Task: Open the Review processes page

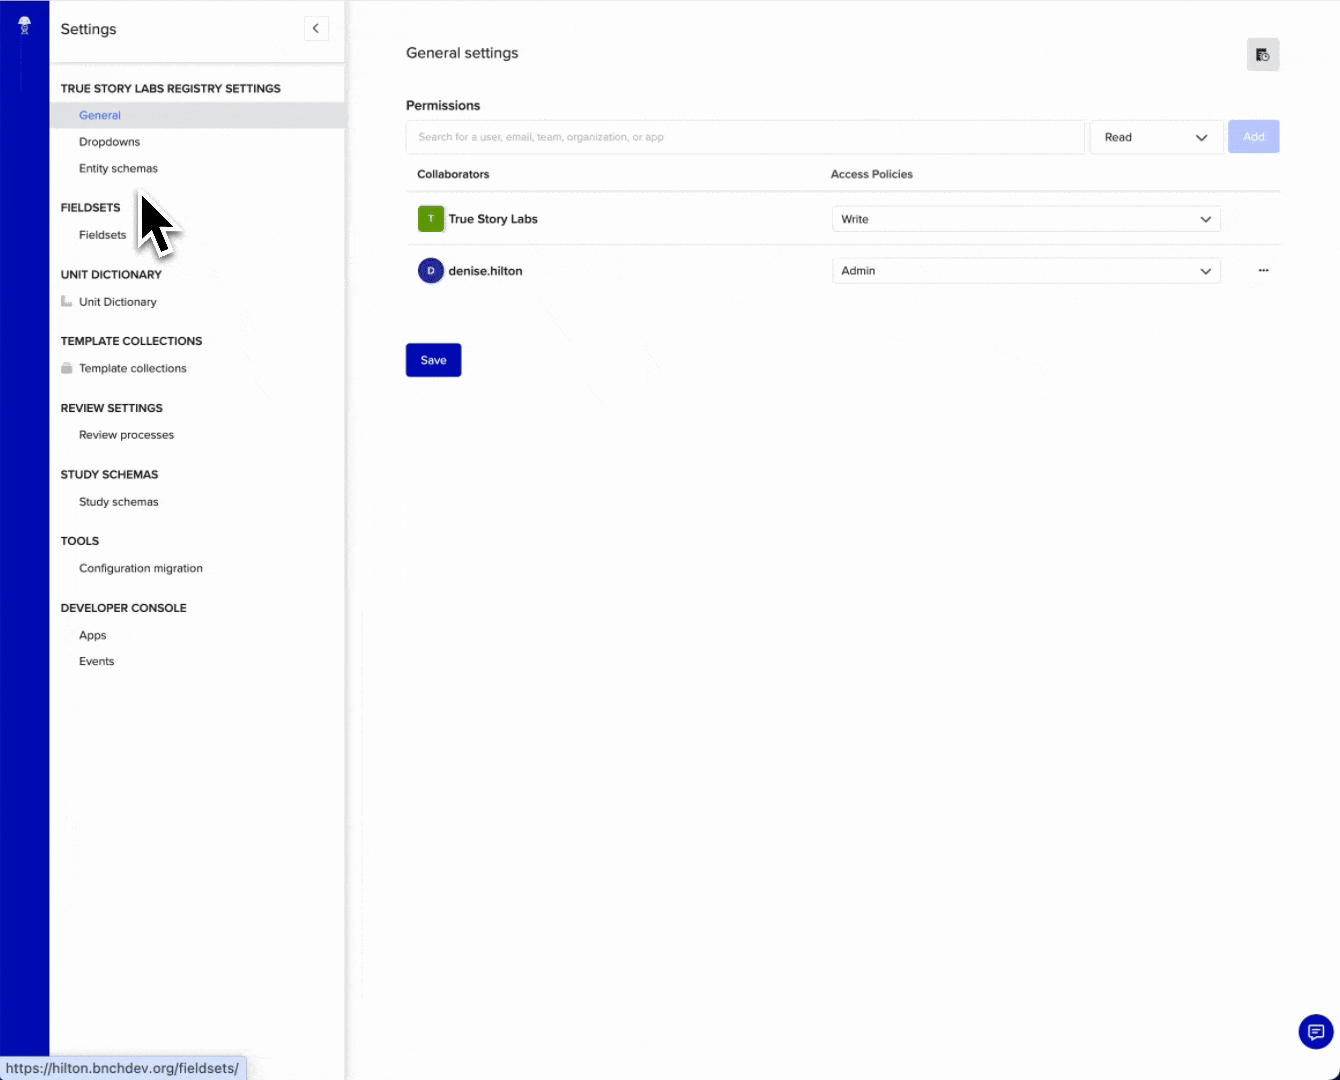Action: [126, 434]
